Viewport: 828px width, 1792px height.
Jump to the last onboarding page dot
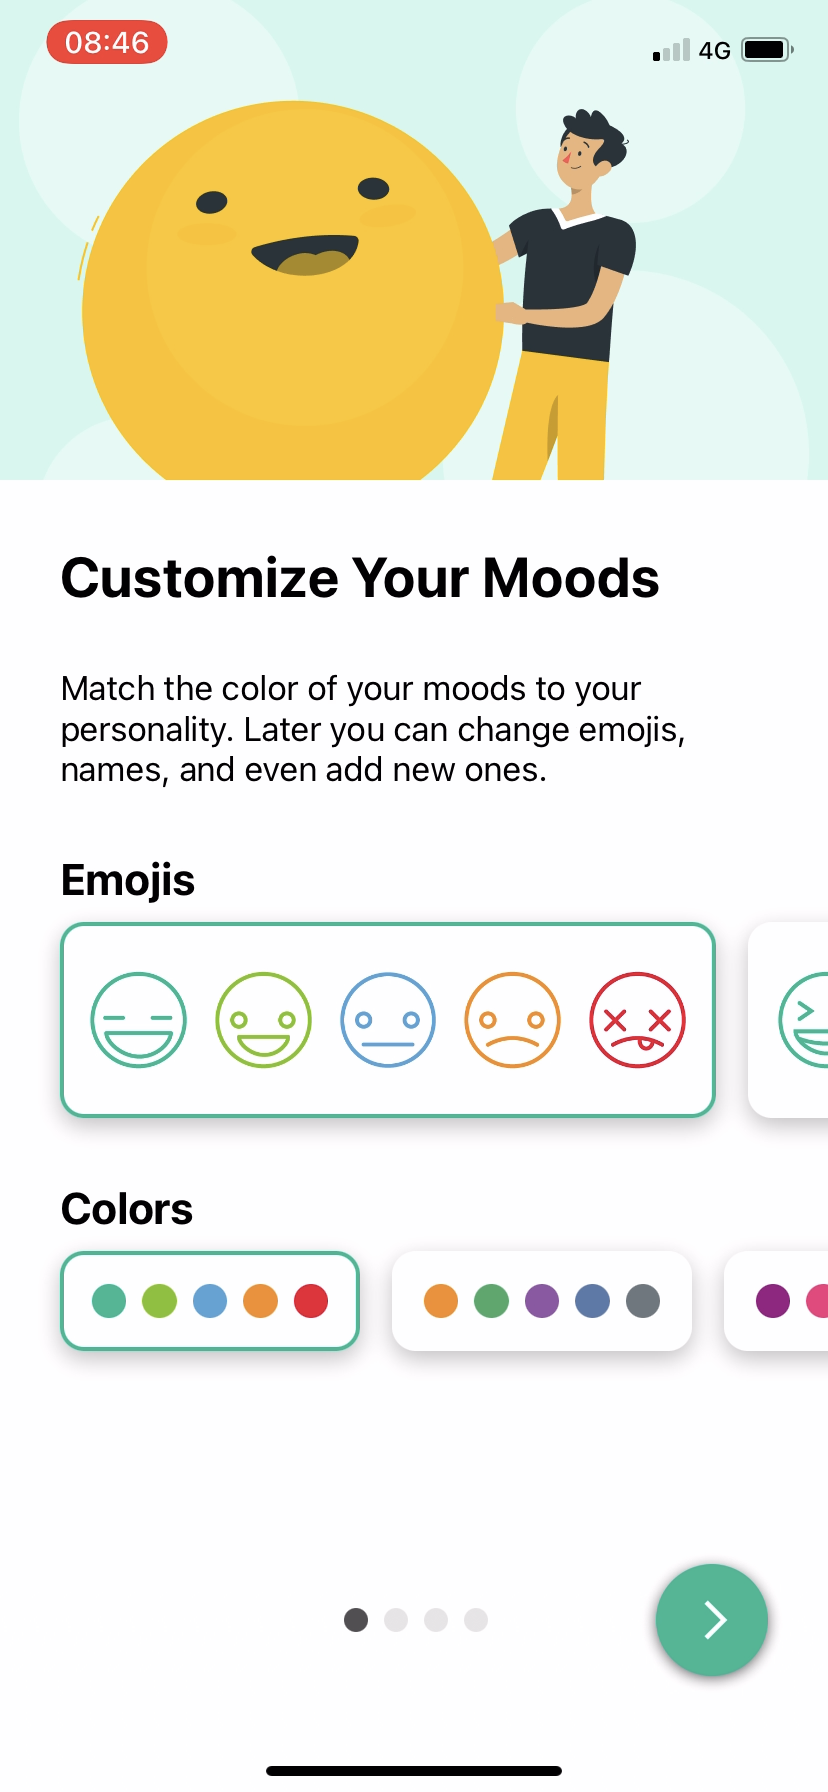[475, 1620]
